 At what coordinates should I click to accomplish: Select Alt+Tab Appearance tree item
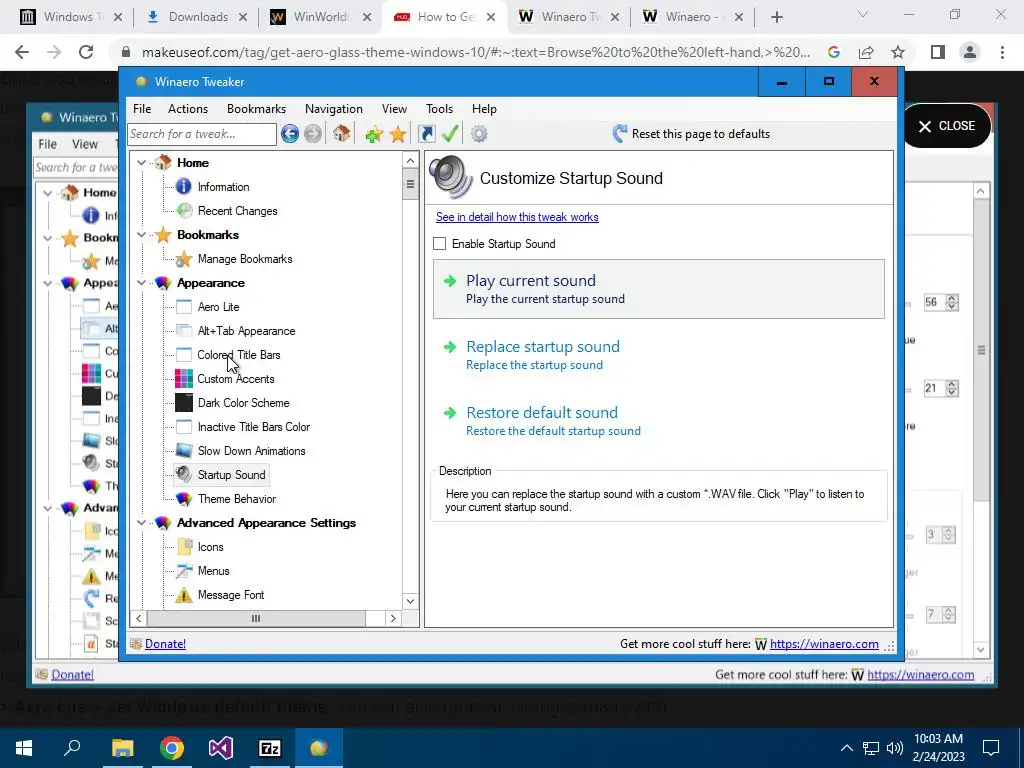coord(246,331)
